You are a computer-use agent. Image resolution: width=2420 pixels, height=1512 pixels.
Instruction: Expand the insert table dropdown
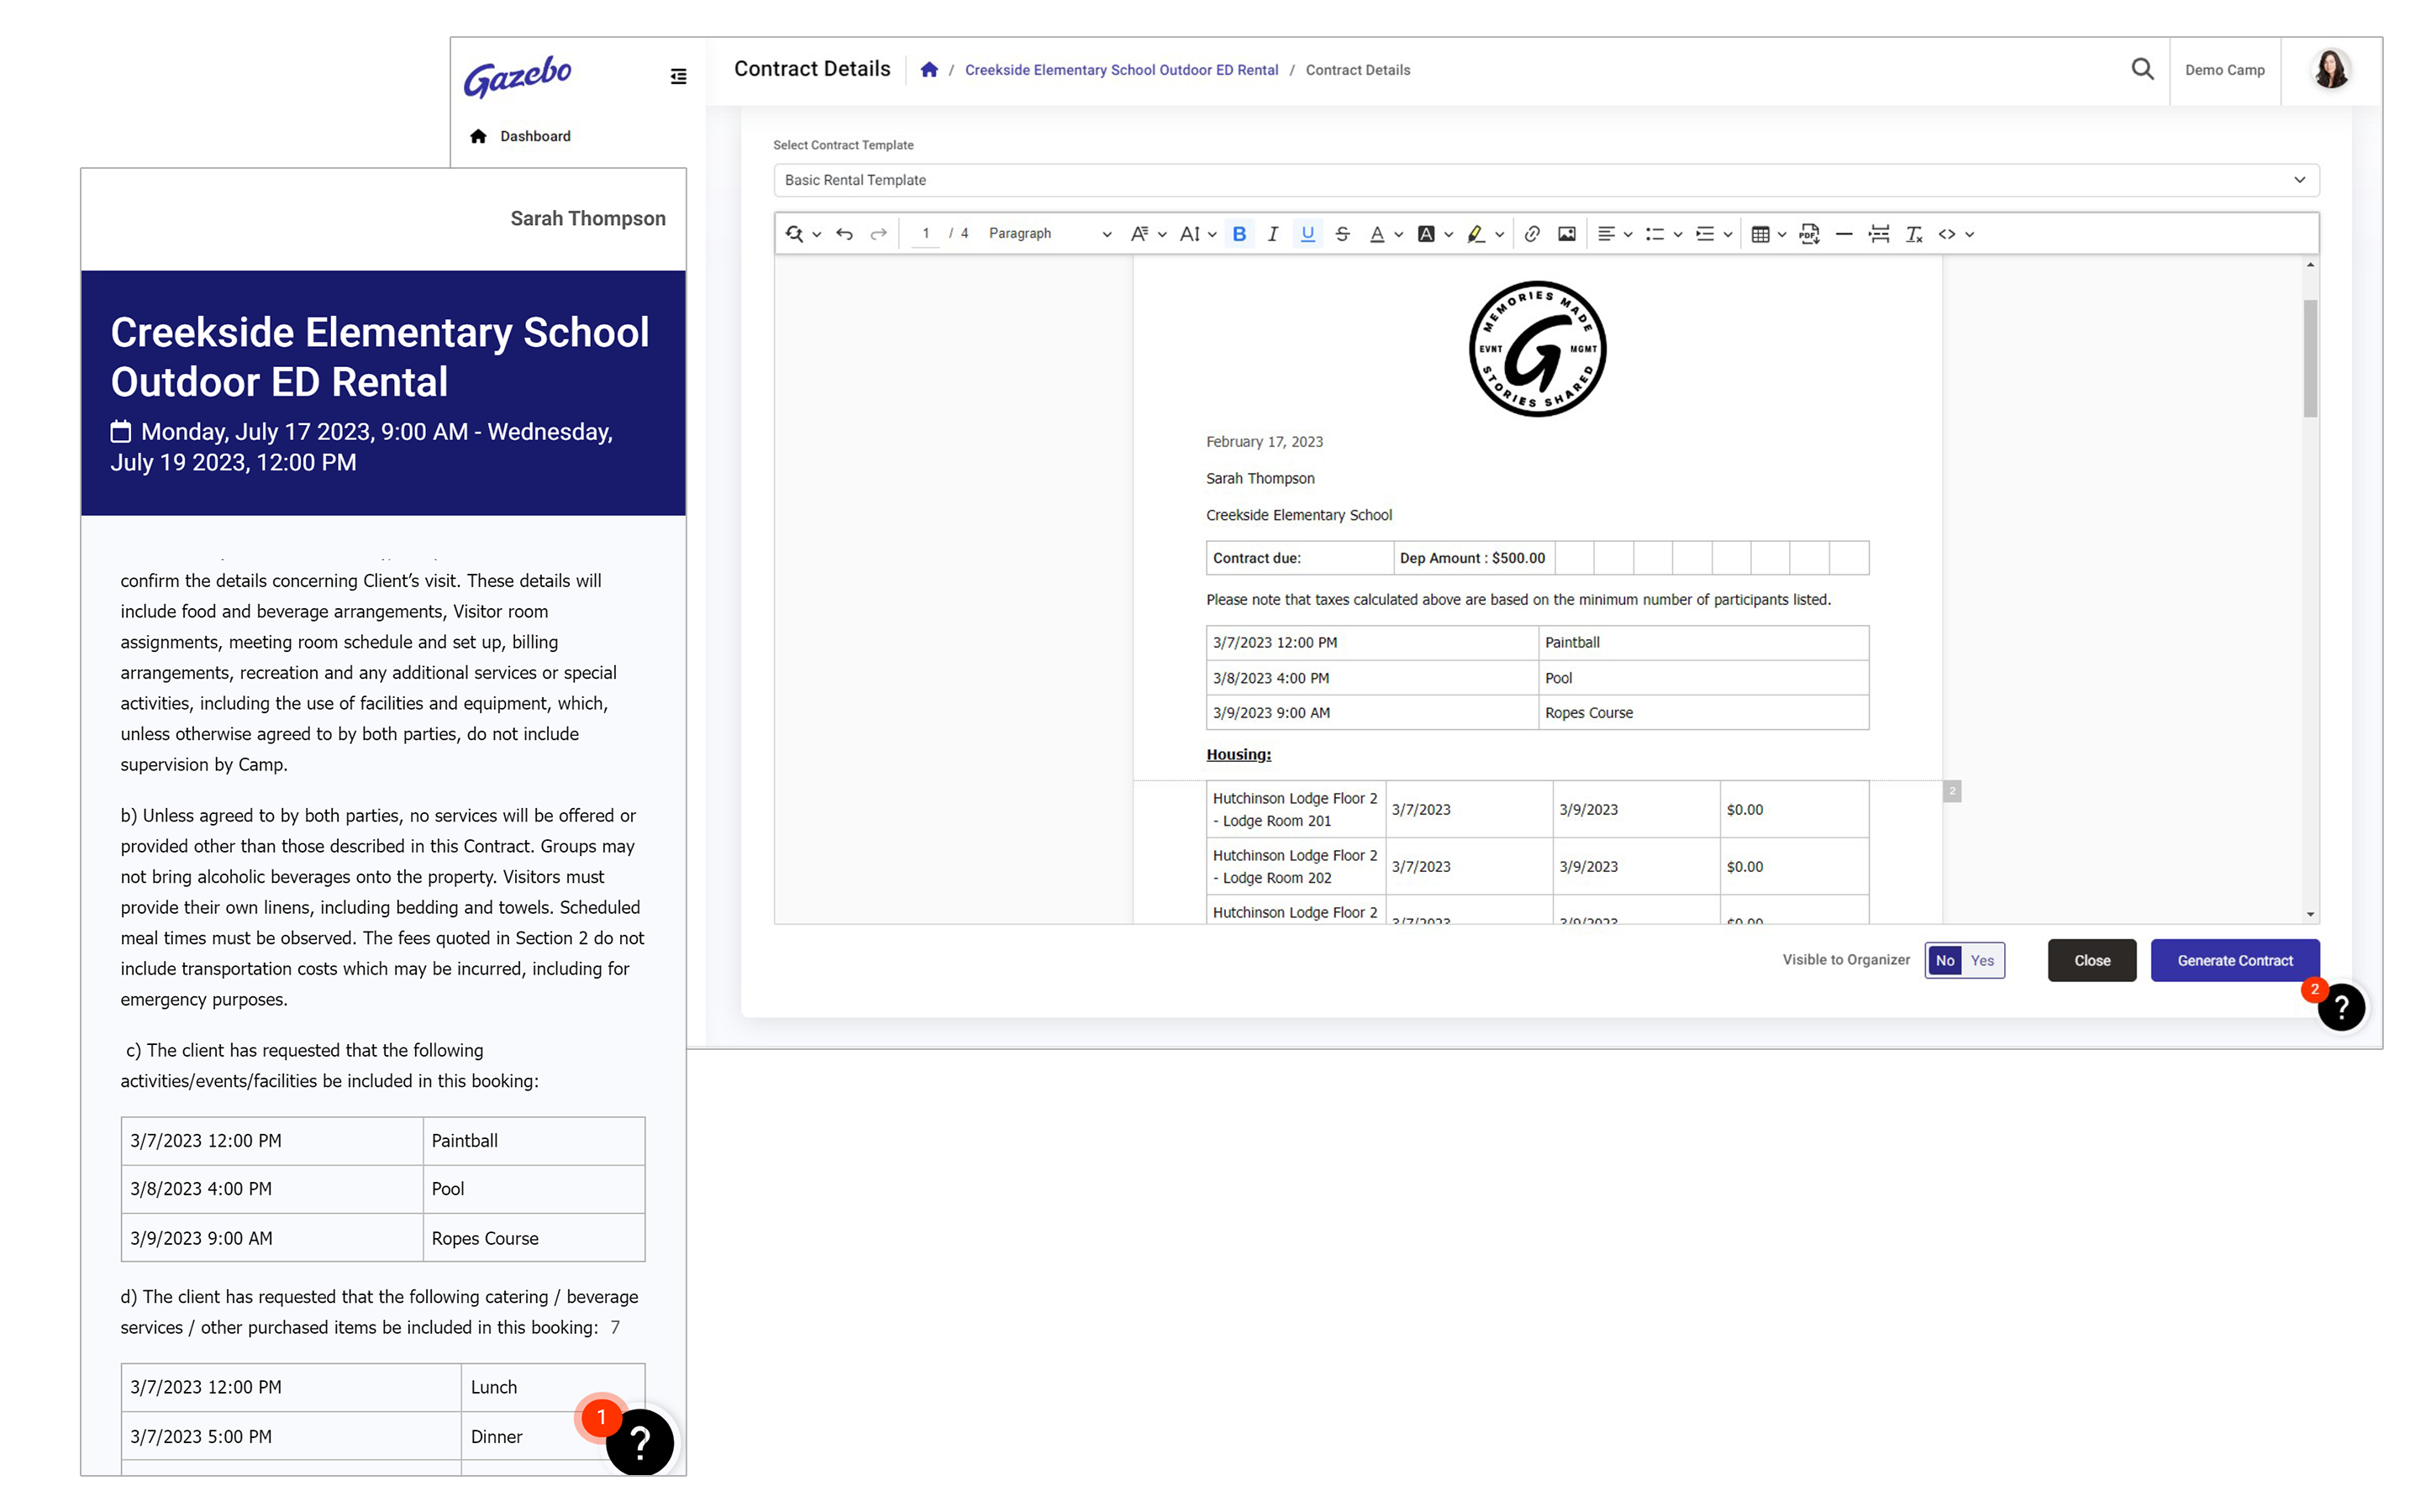click(1782, 234)
